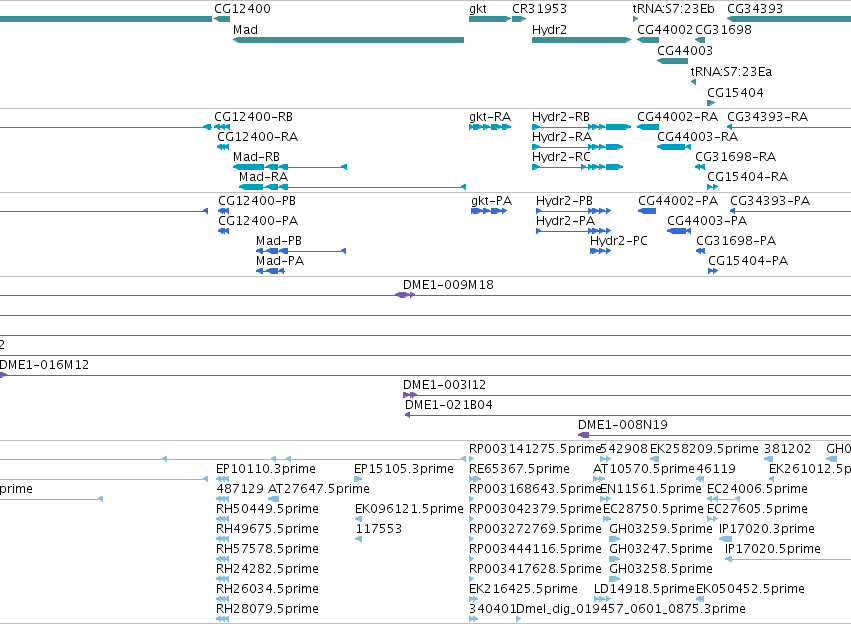Click the CG12400-PA protein
Image resolution: width=851 pixels, height=624 pixels.
click(224, 231)
